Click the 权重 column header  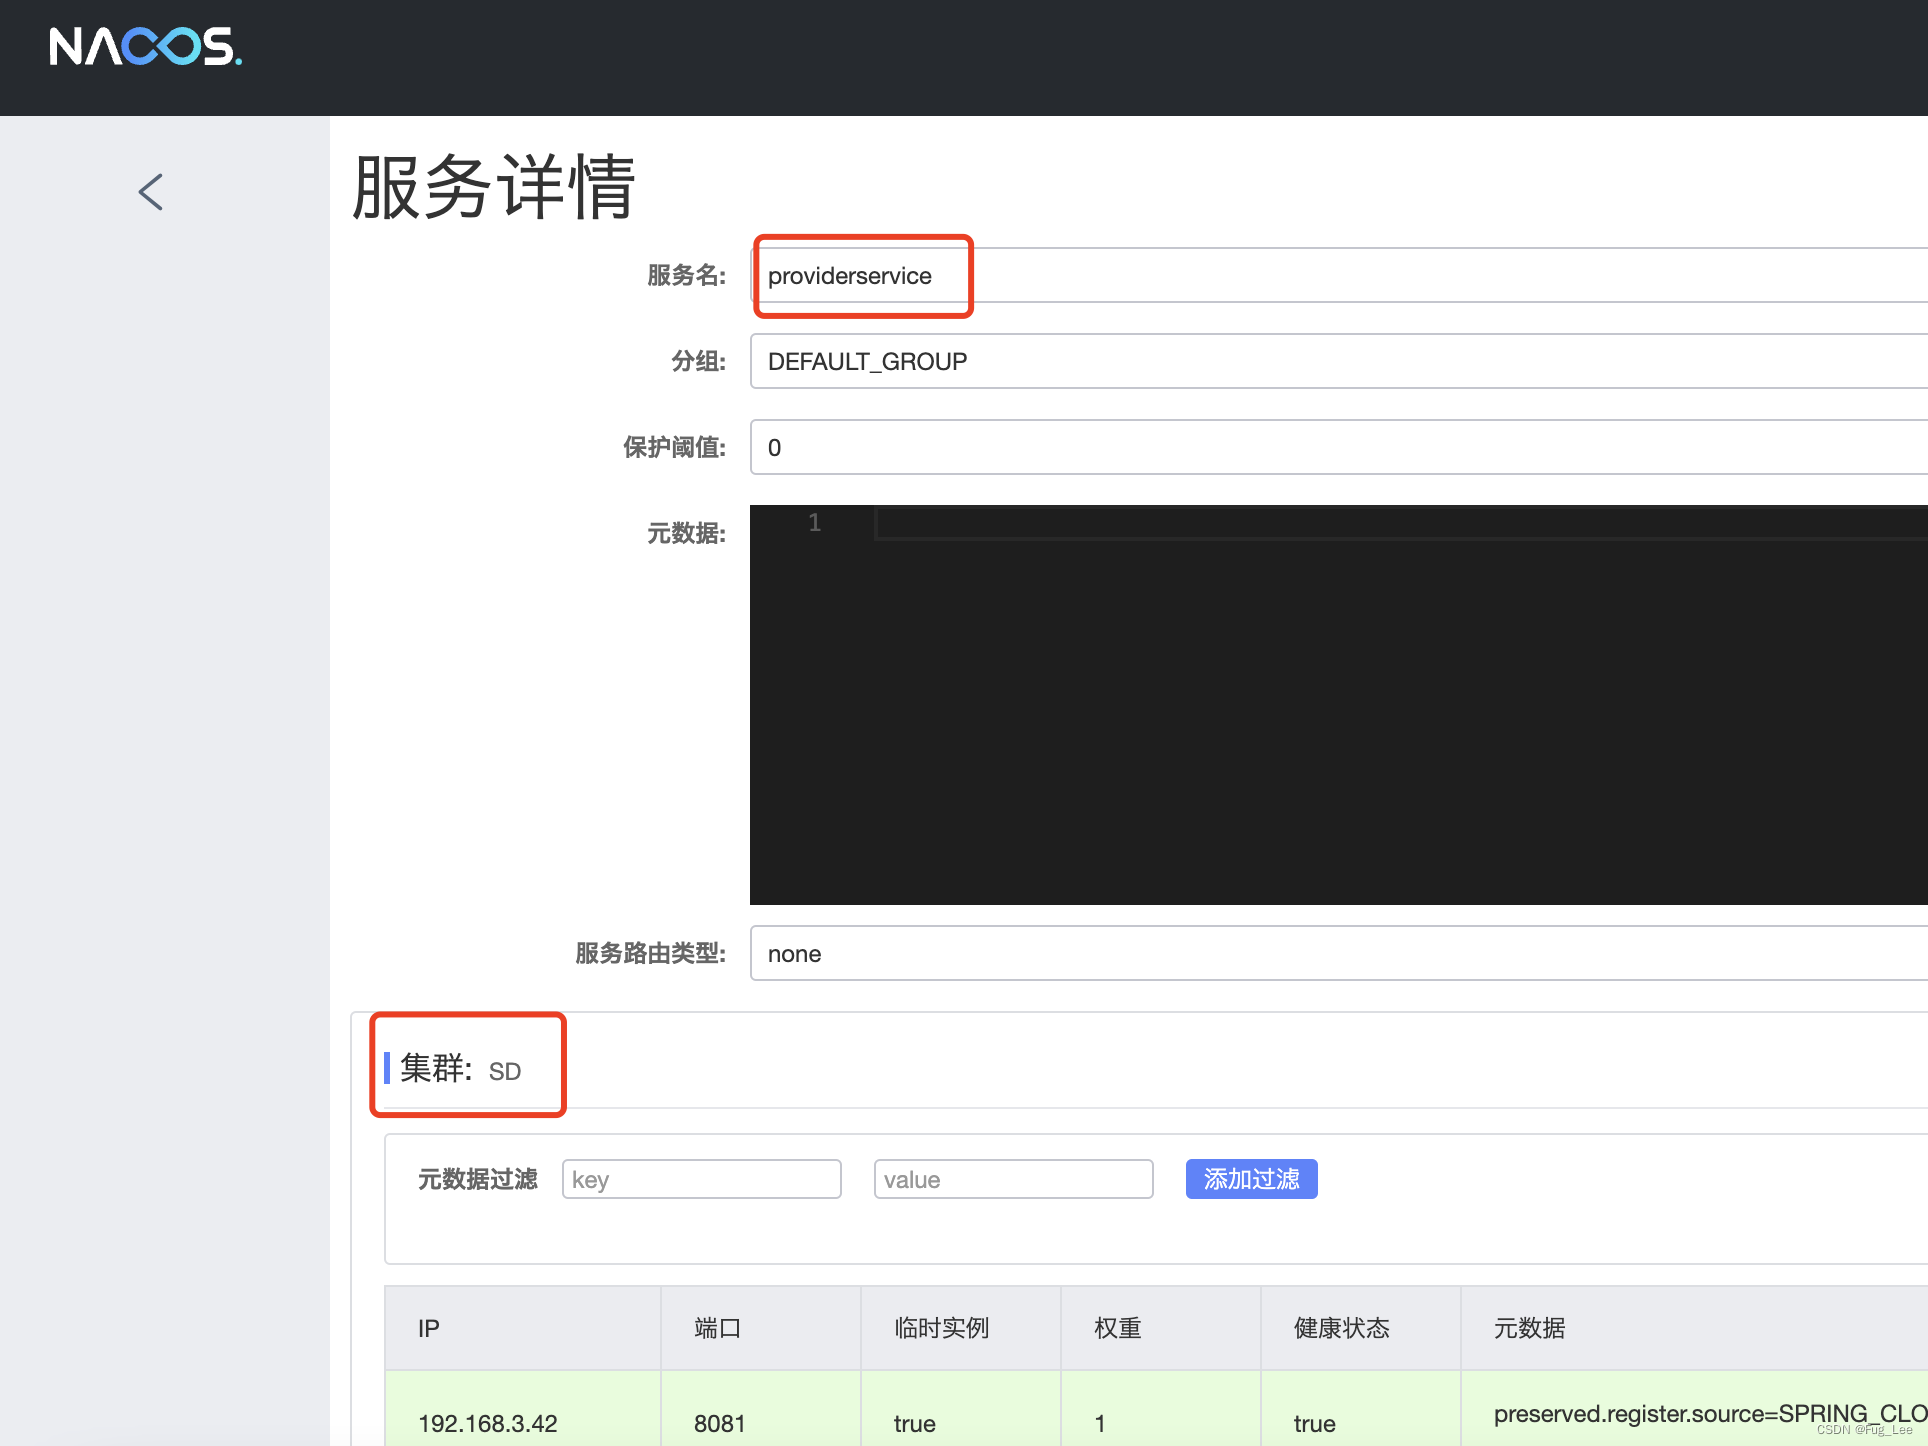(x=1161, y=1329)
